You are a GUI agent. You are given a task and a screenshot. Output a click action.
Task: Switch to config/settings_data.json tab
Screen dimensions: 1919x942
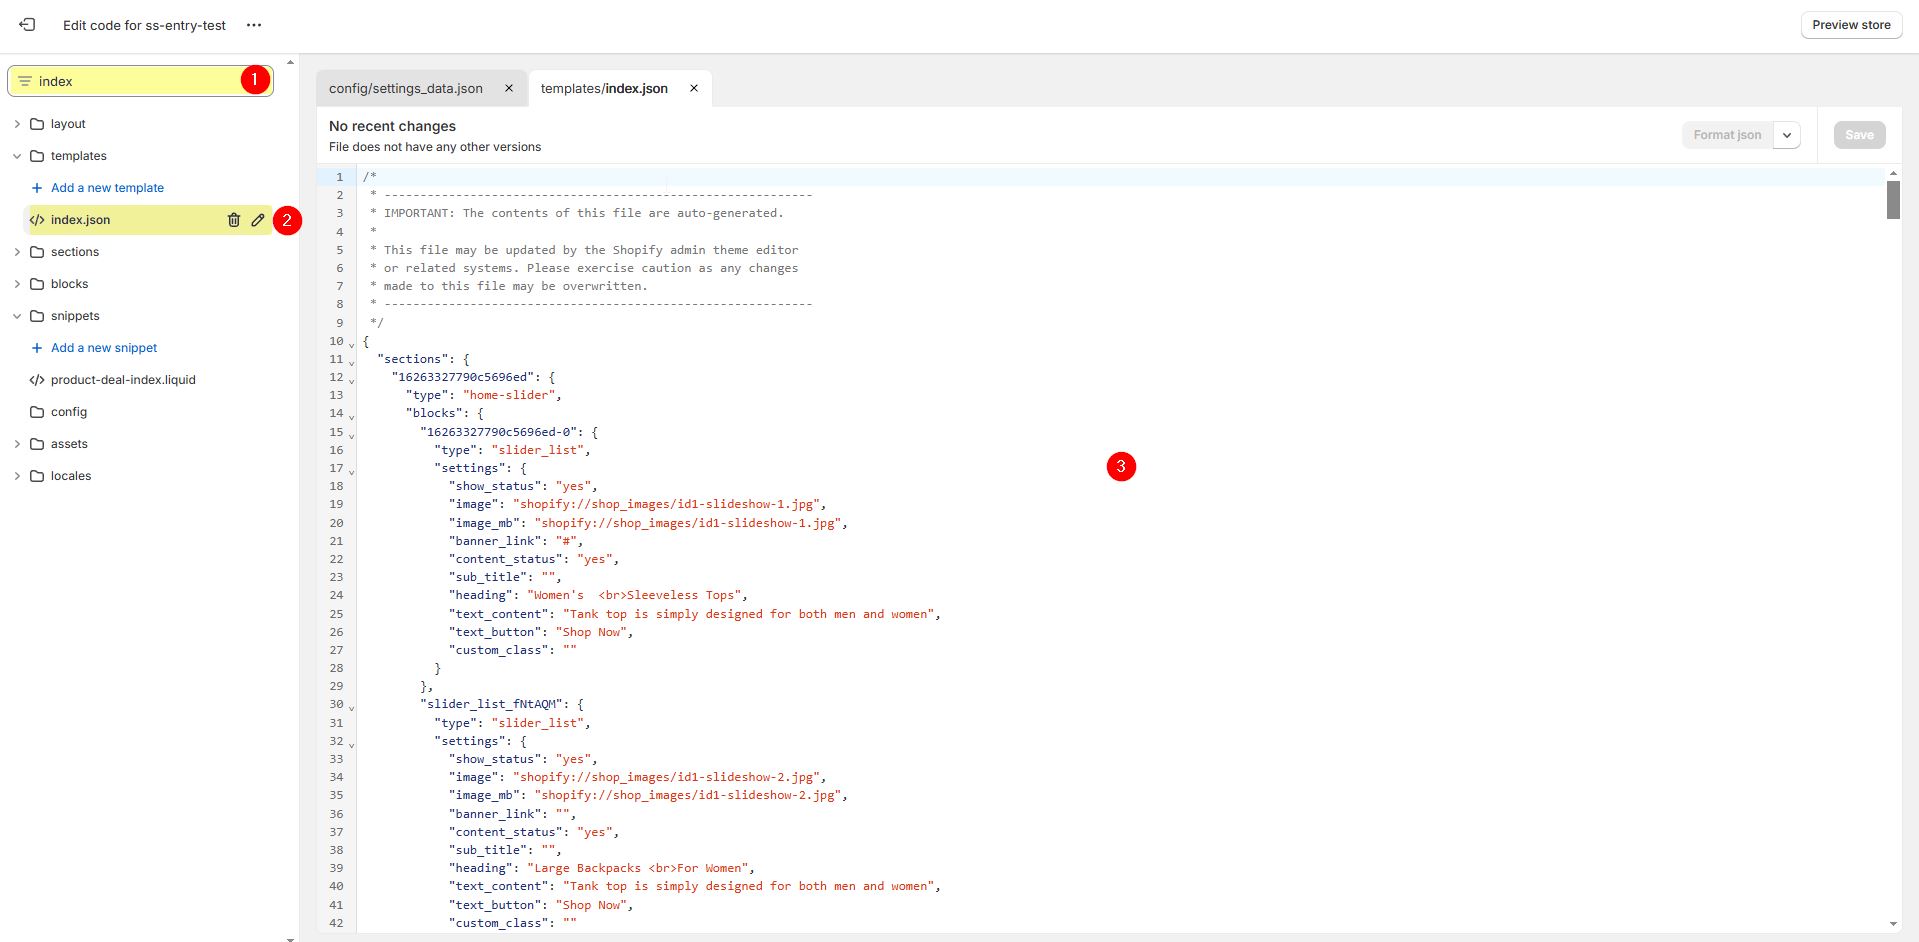[x=406, y=88]
